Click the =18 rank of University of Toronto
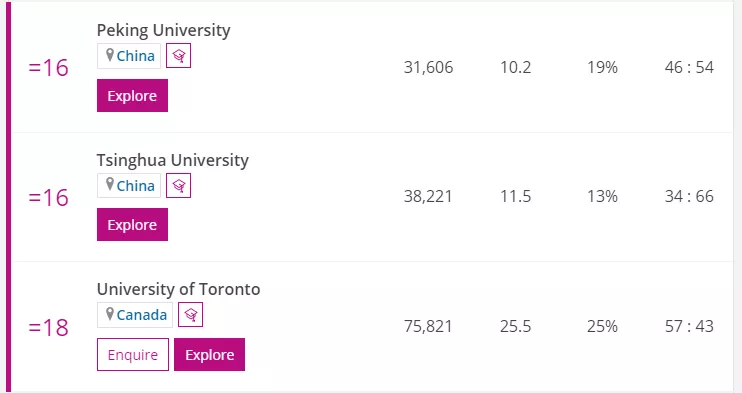The height and width of the screenshot is (393, 742). point(49,327)
